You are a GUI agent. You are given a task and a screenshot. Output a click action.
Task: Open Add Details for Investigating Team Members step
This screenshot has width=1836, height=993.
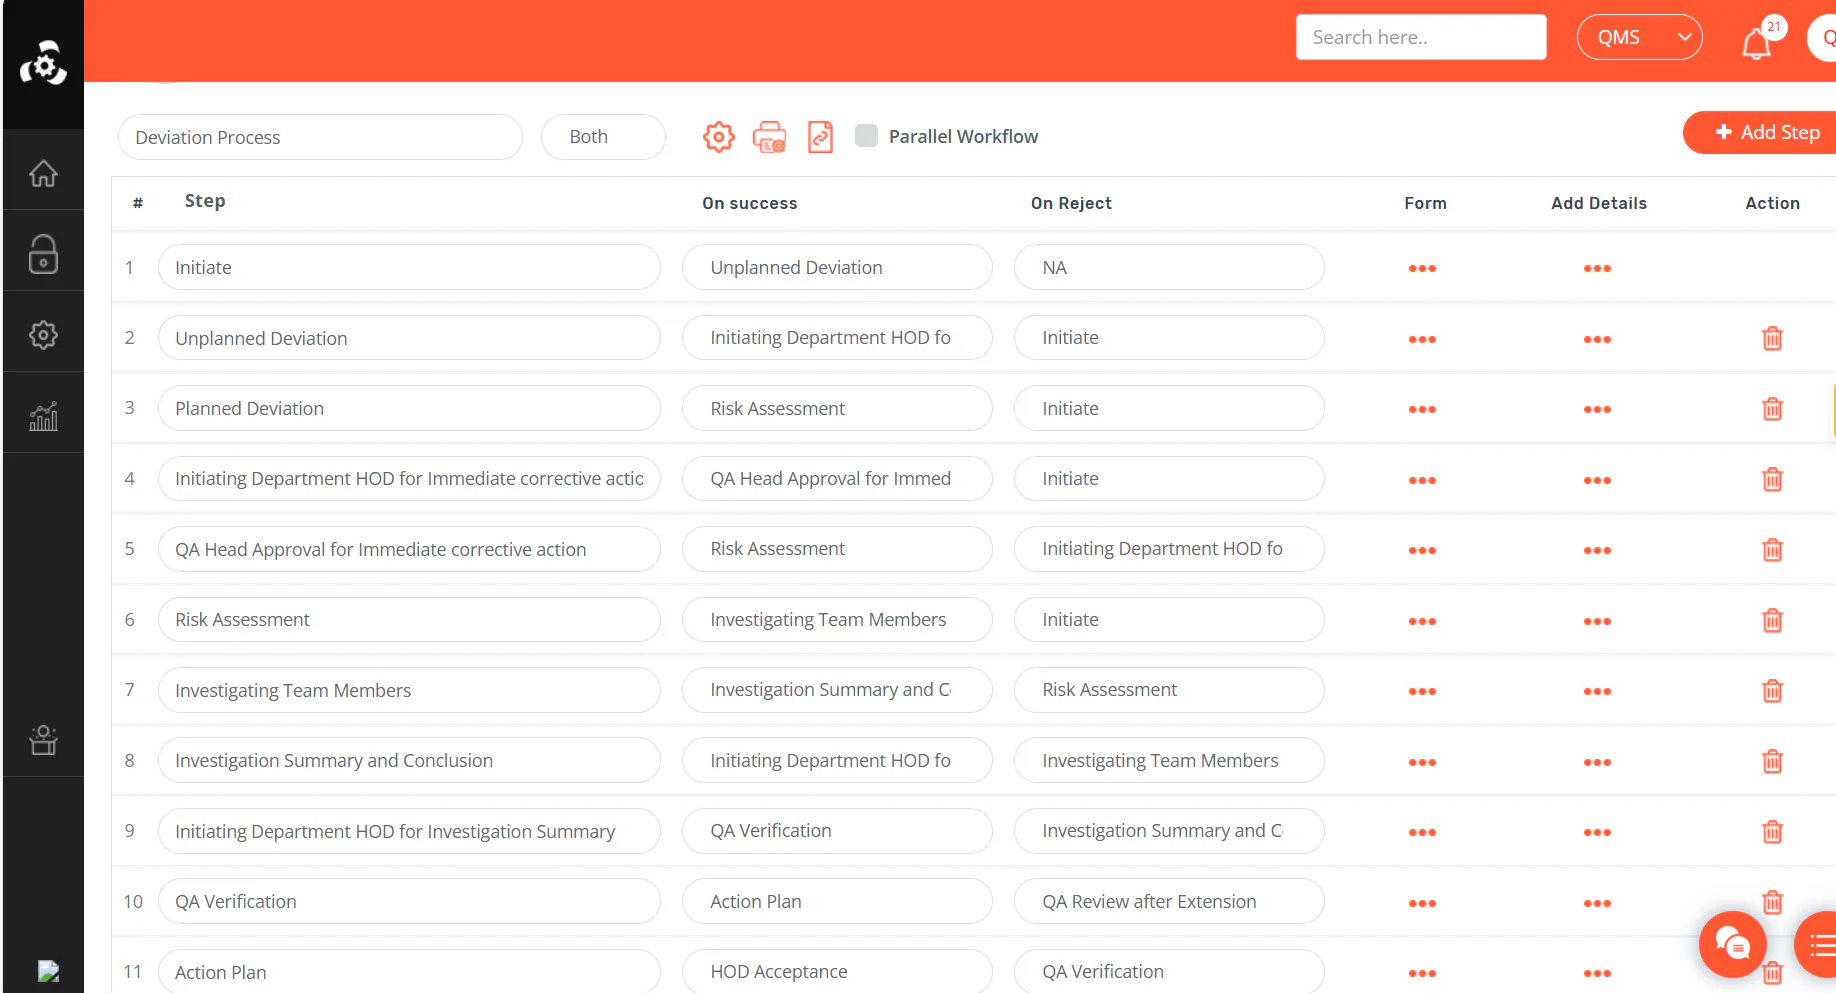(1597, 691)
